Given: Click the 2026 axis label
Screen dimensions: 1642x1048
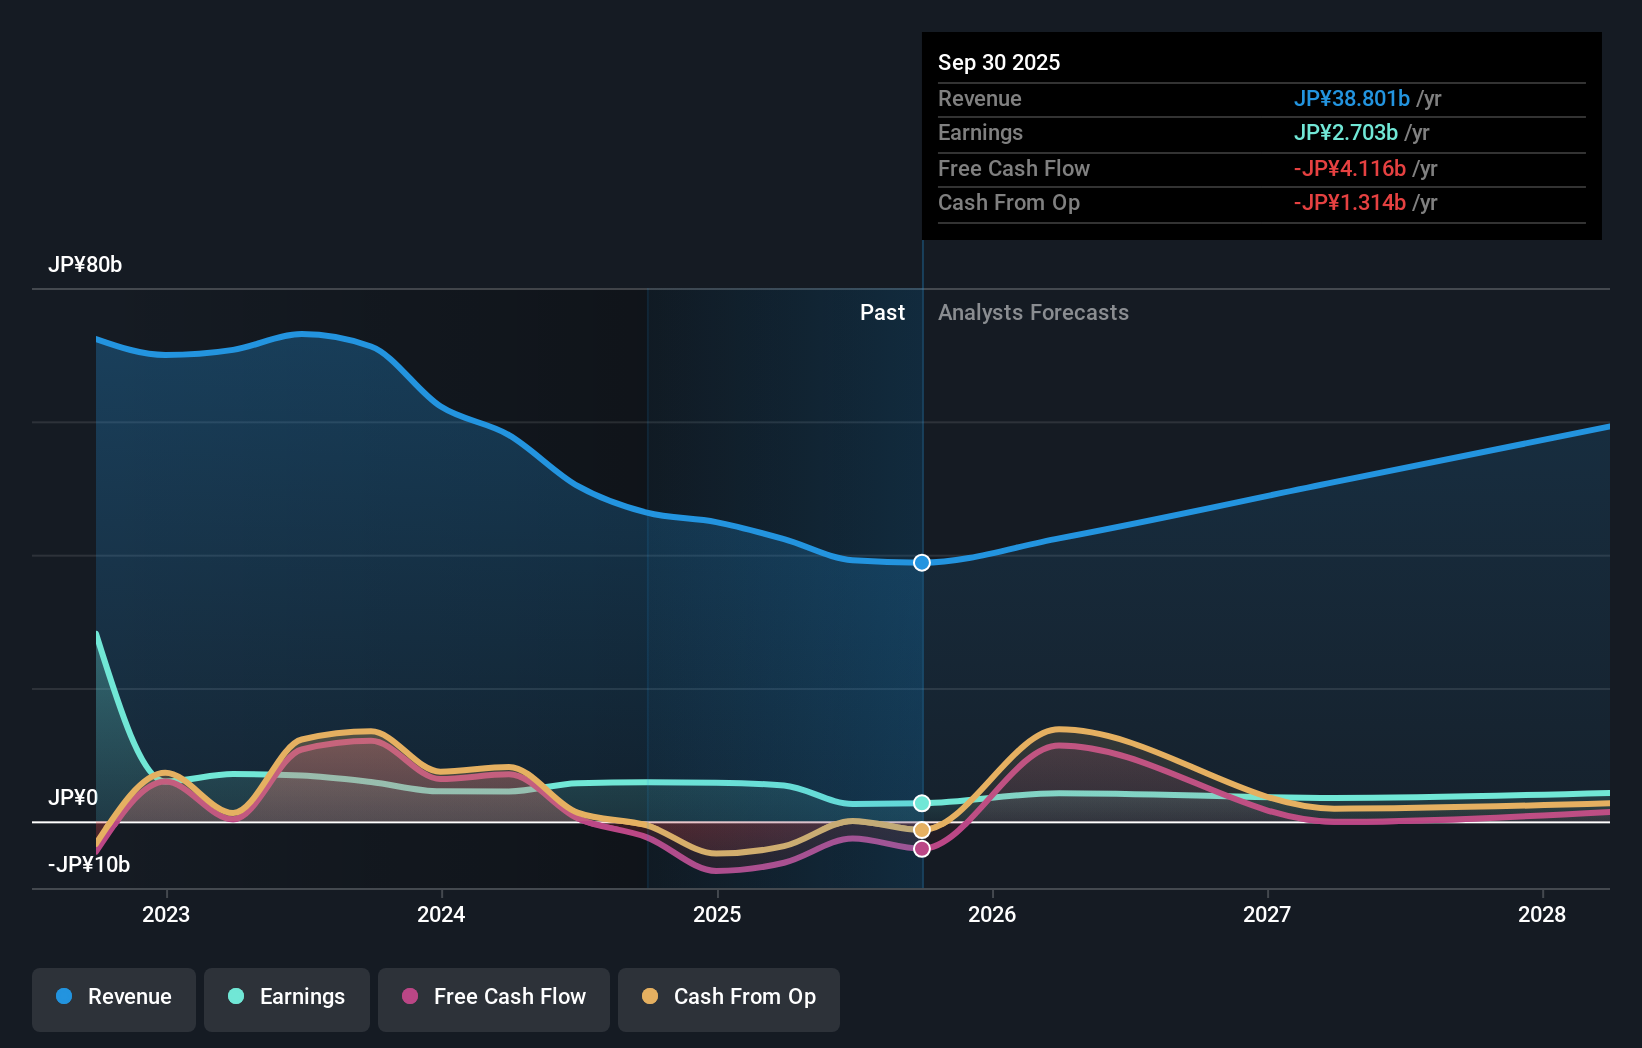Looking at the screenshot, I should pyautogui.click(x=992, y=914).
